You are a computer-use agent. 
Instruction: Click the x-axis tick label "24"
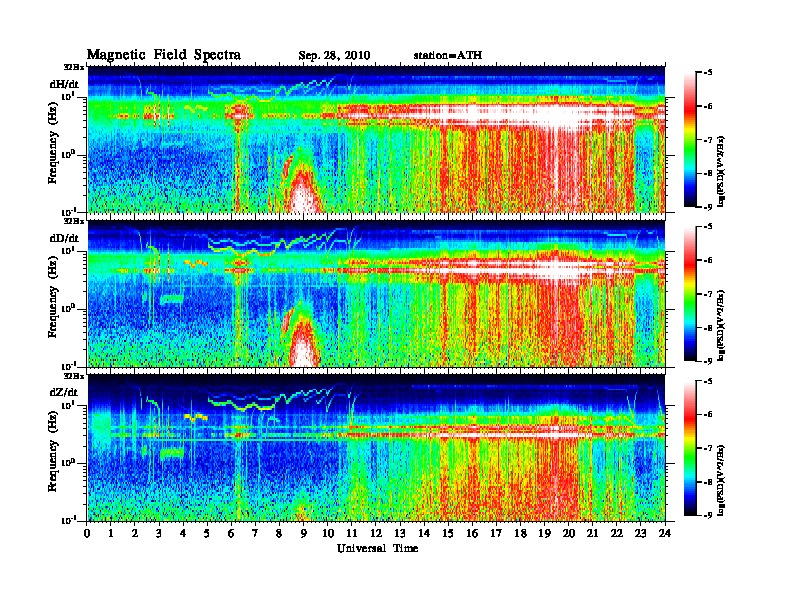(665, 533)
